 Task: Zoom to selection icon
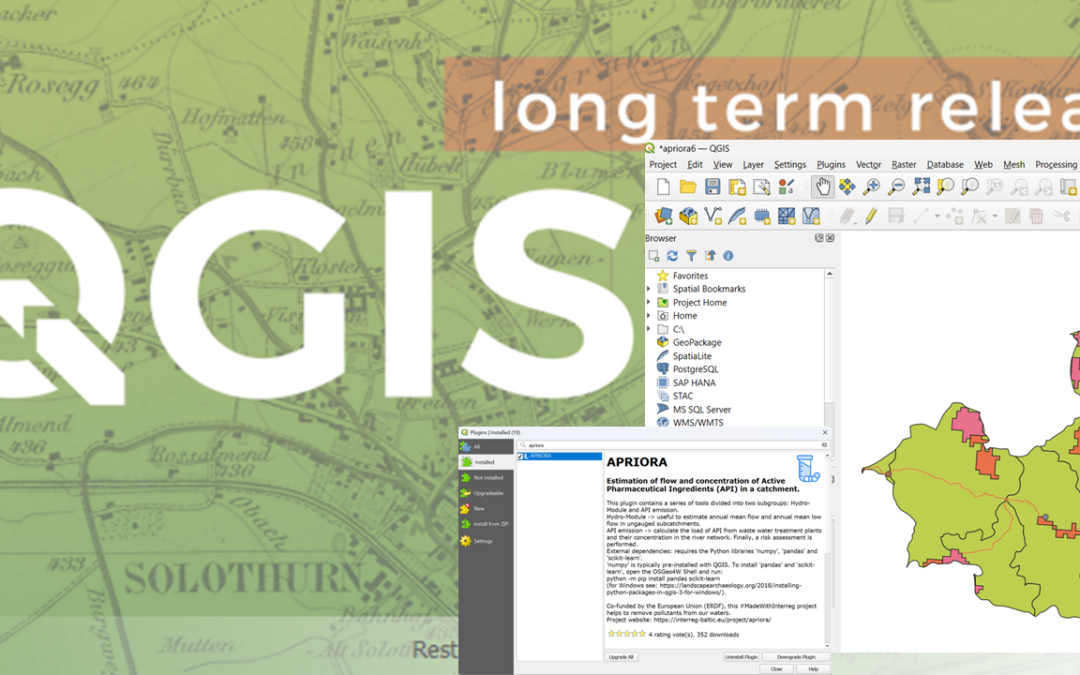point(945,187)
